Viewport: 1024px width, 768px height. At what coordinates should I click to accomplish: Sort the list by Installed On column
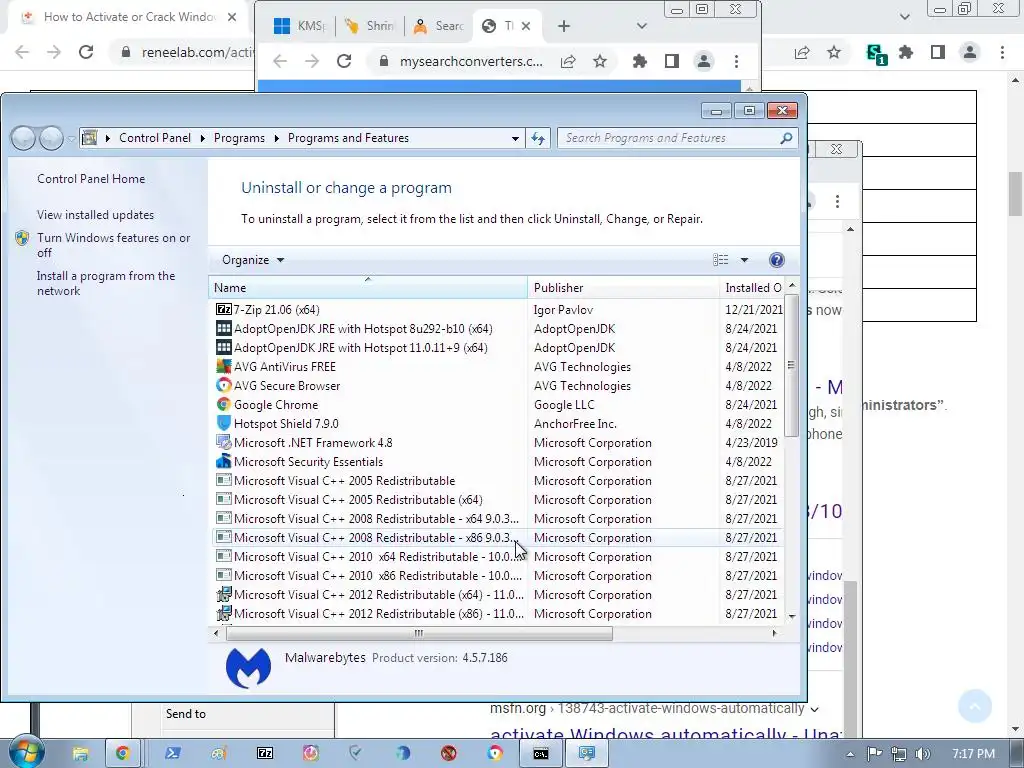click(752, 287)
